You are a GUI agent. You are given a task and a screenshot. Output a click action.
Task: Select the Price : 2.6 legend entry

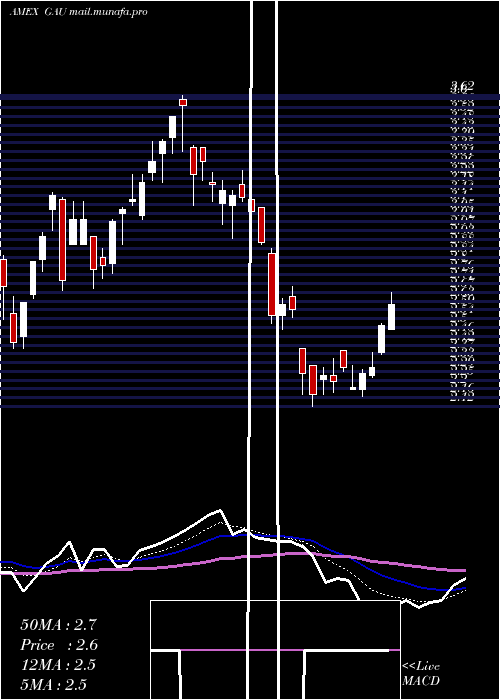[59, 645]
